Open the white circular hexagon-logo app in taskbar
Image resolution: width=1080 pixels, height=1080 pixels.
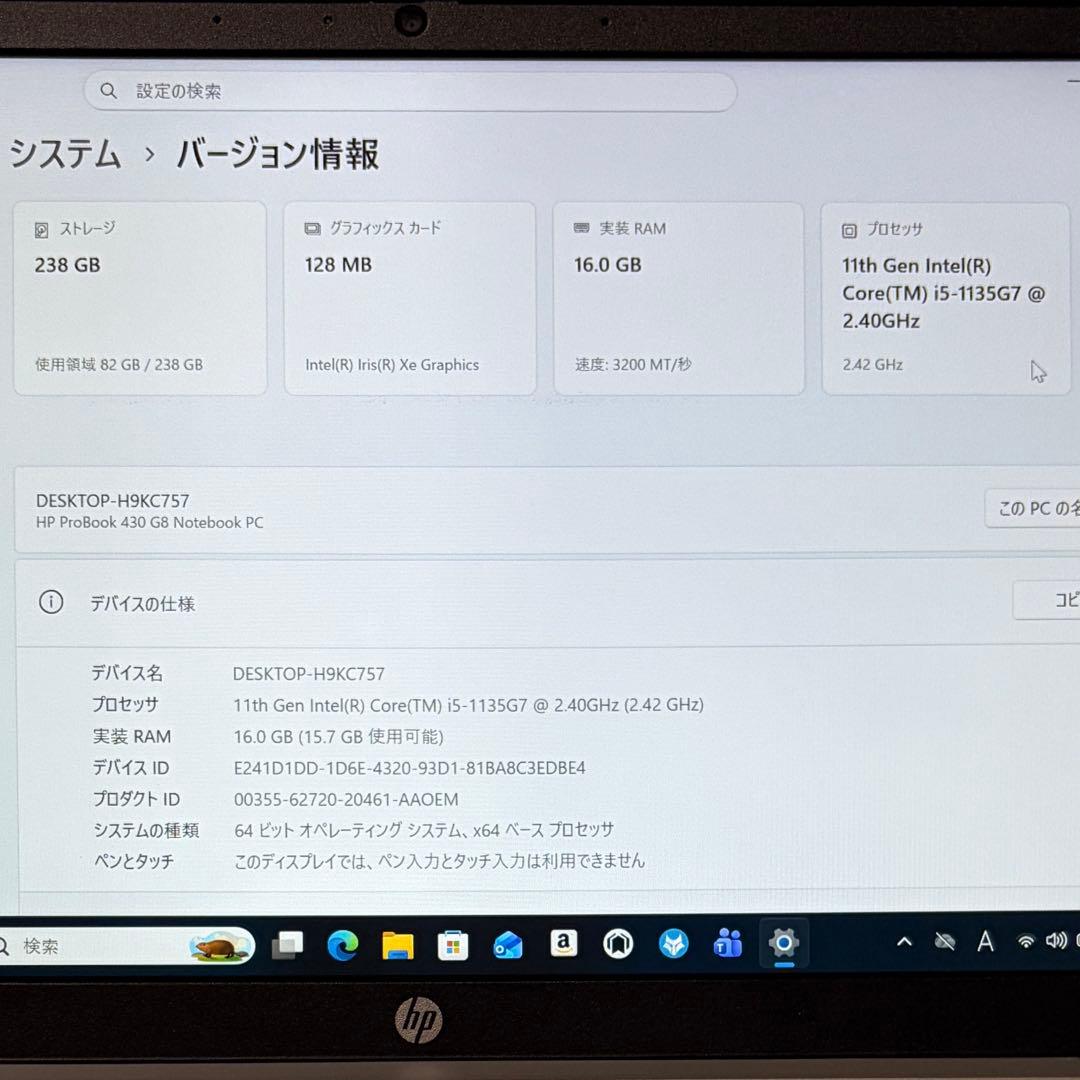pyautogui.click(x=618, y=944)
